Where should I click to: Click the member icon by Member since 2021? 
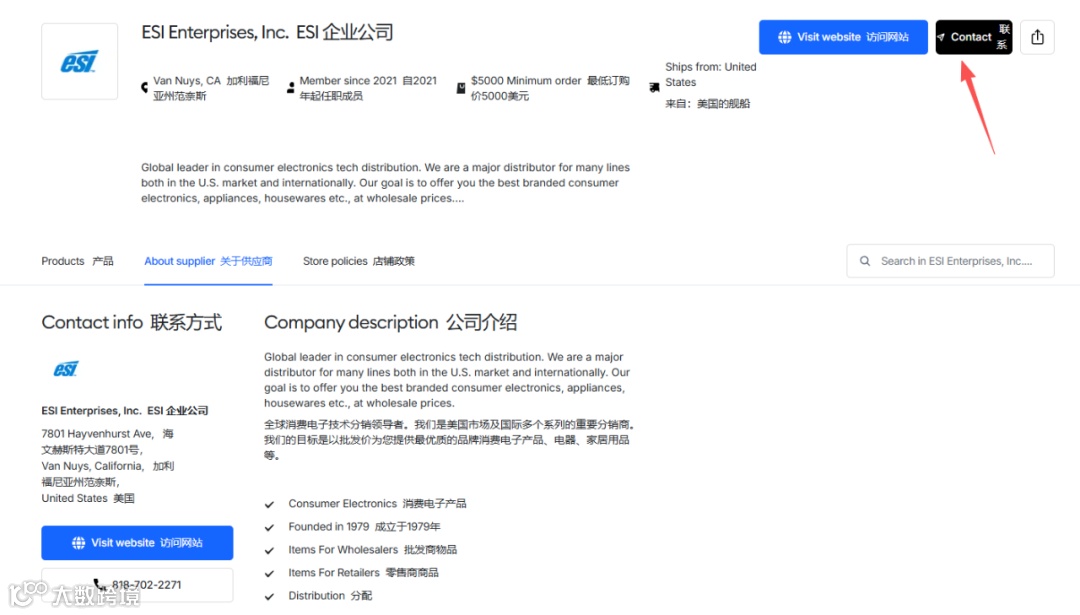(291, 87)
